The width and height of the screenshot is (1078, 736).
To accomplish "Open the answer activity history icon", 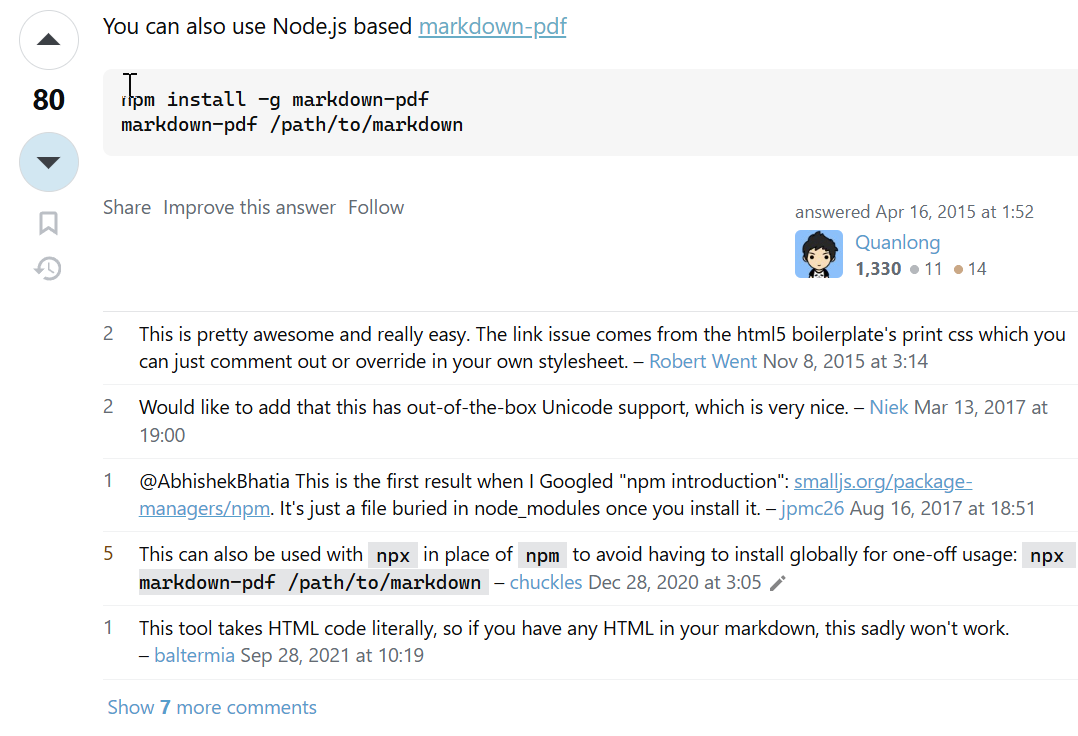I will coord(48,268).
